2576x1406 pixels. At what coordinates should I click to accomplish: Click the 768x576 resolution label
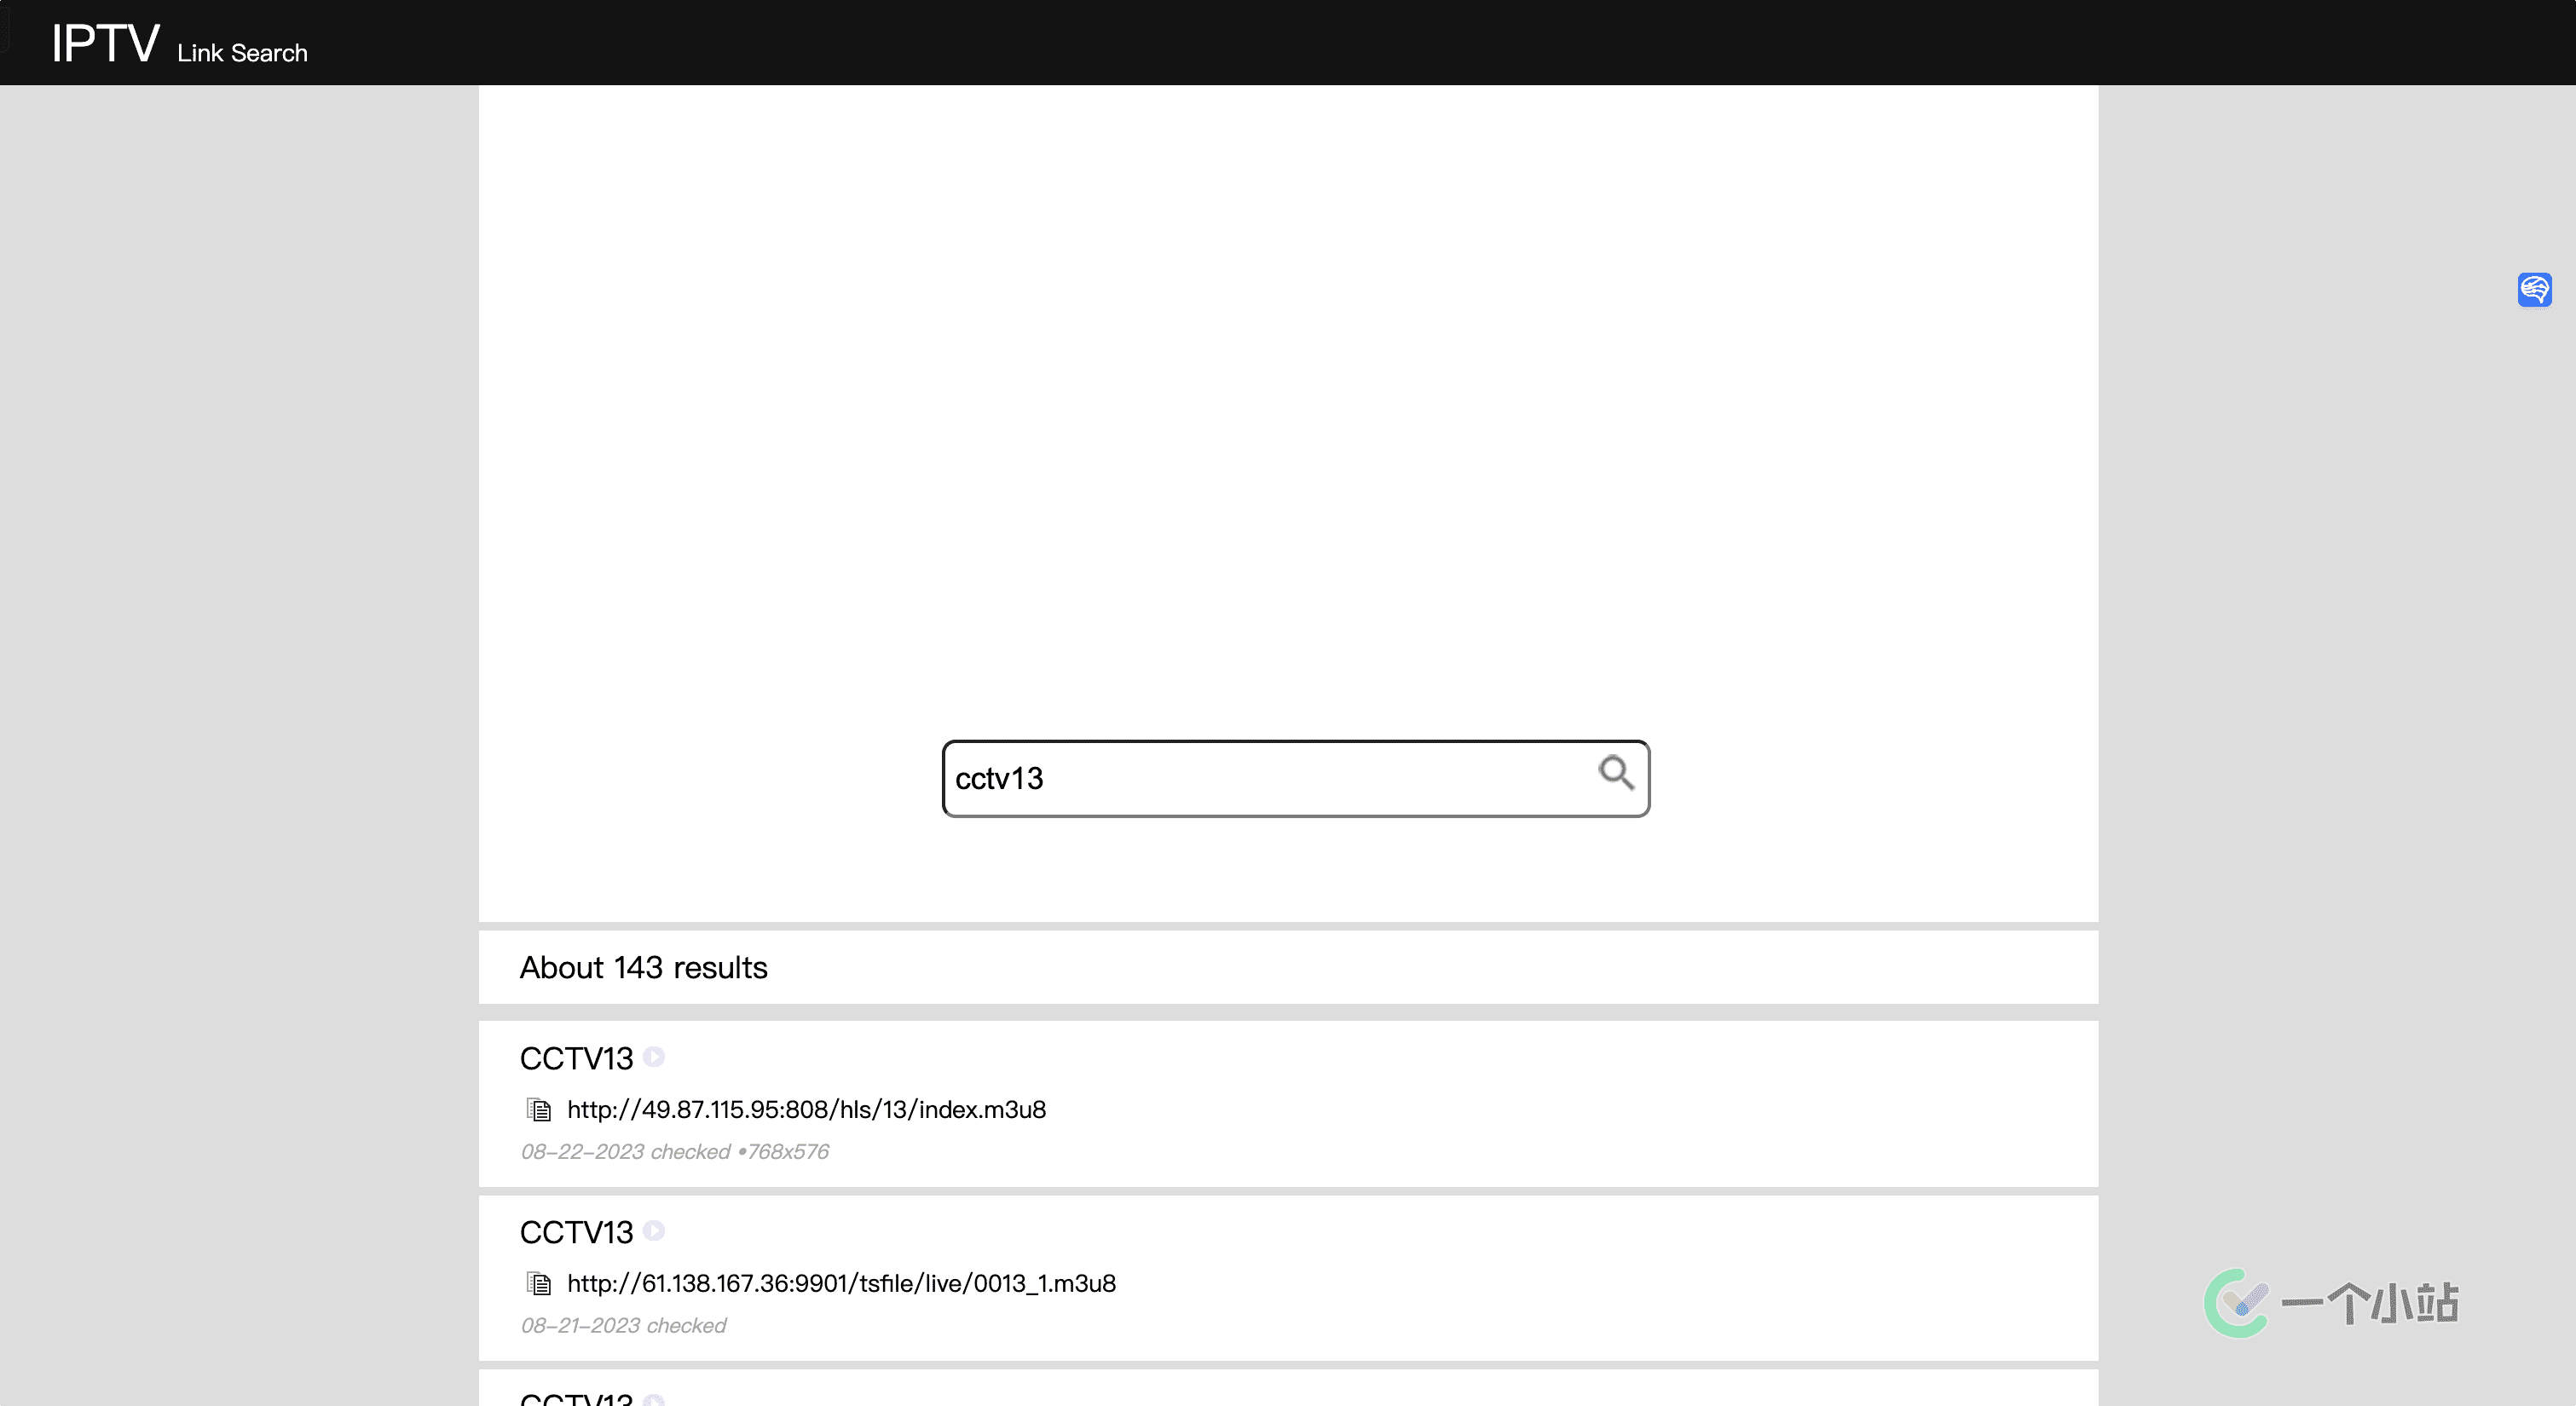(788, 1151)
